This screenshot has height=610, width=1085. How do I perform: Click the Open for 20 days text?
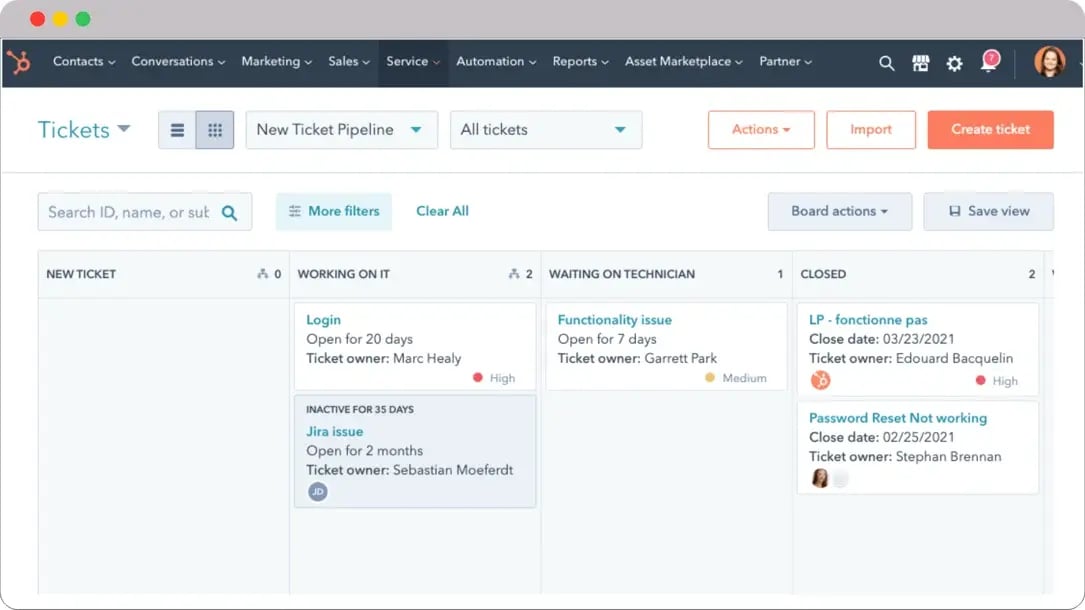tap(359, 340)
